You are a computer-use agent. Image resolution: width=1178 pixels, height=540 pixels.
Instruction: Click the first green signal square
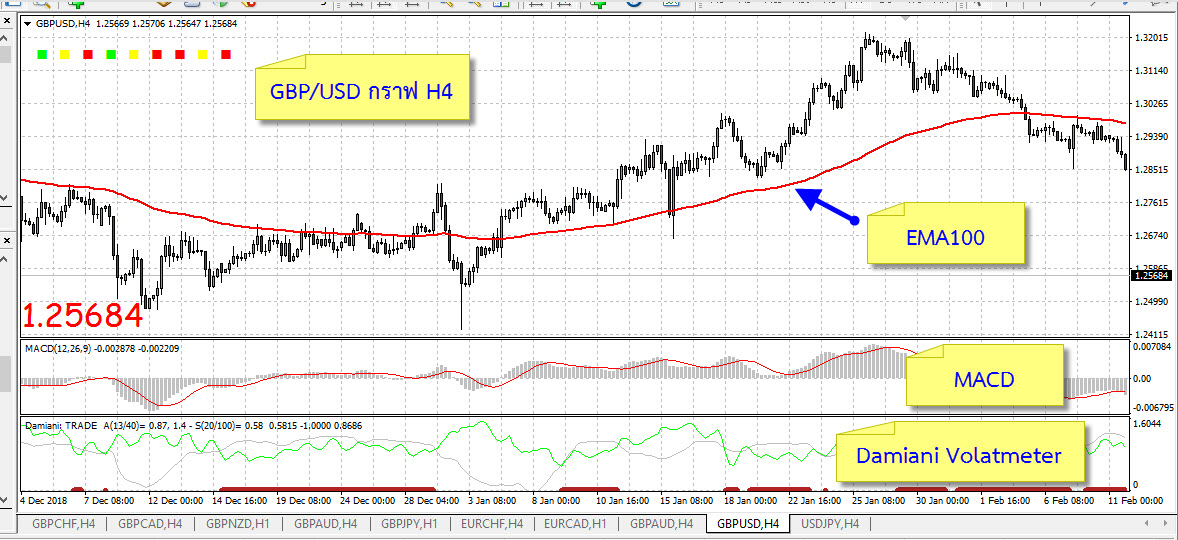click(40, 53)
